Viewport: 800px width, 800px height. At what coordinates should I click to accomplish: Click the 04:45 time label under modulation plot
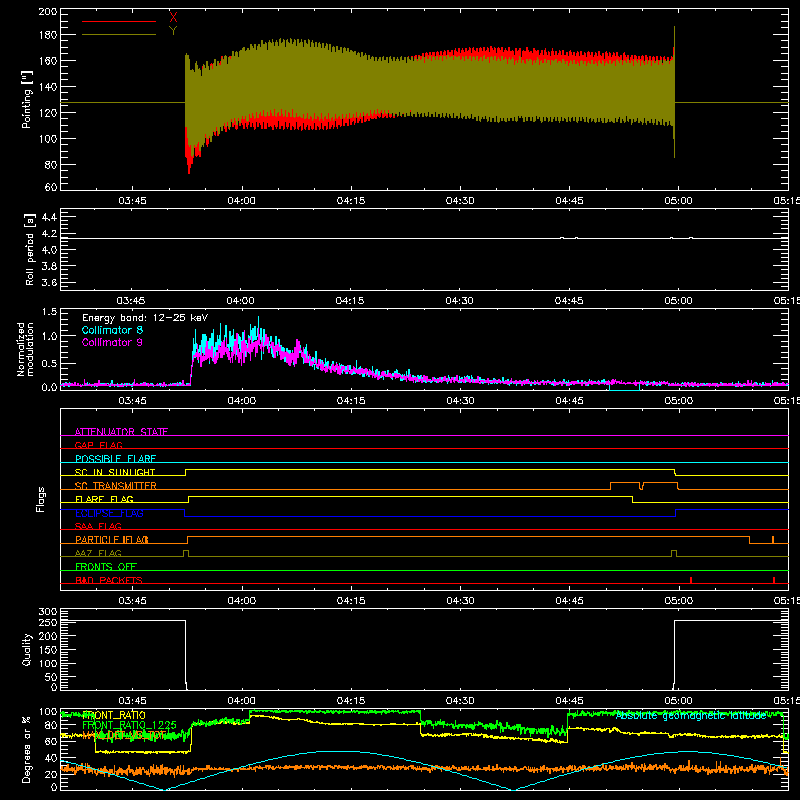pos(569,401)
